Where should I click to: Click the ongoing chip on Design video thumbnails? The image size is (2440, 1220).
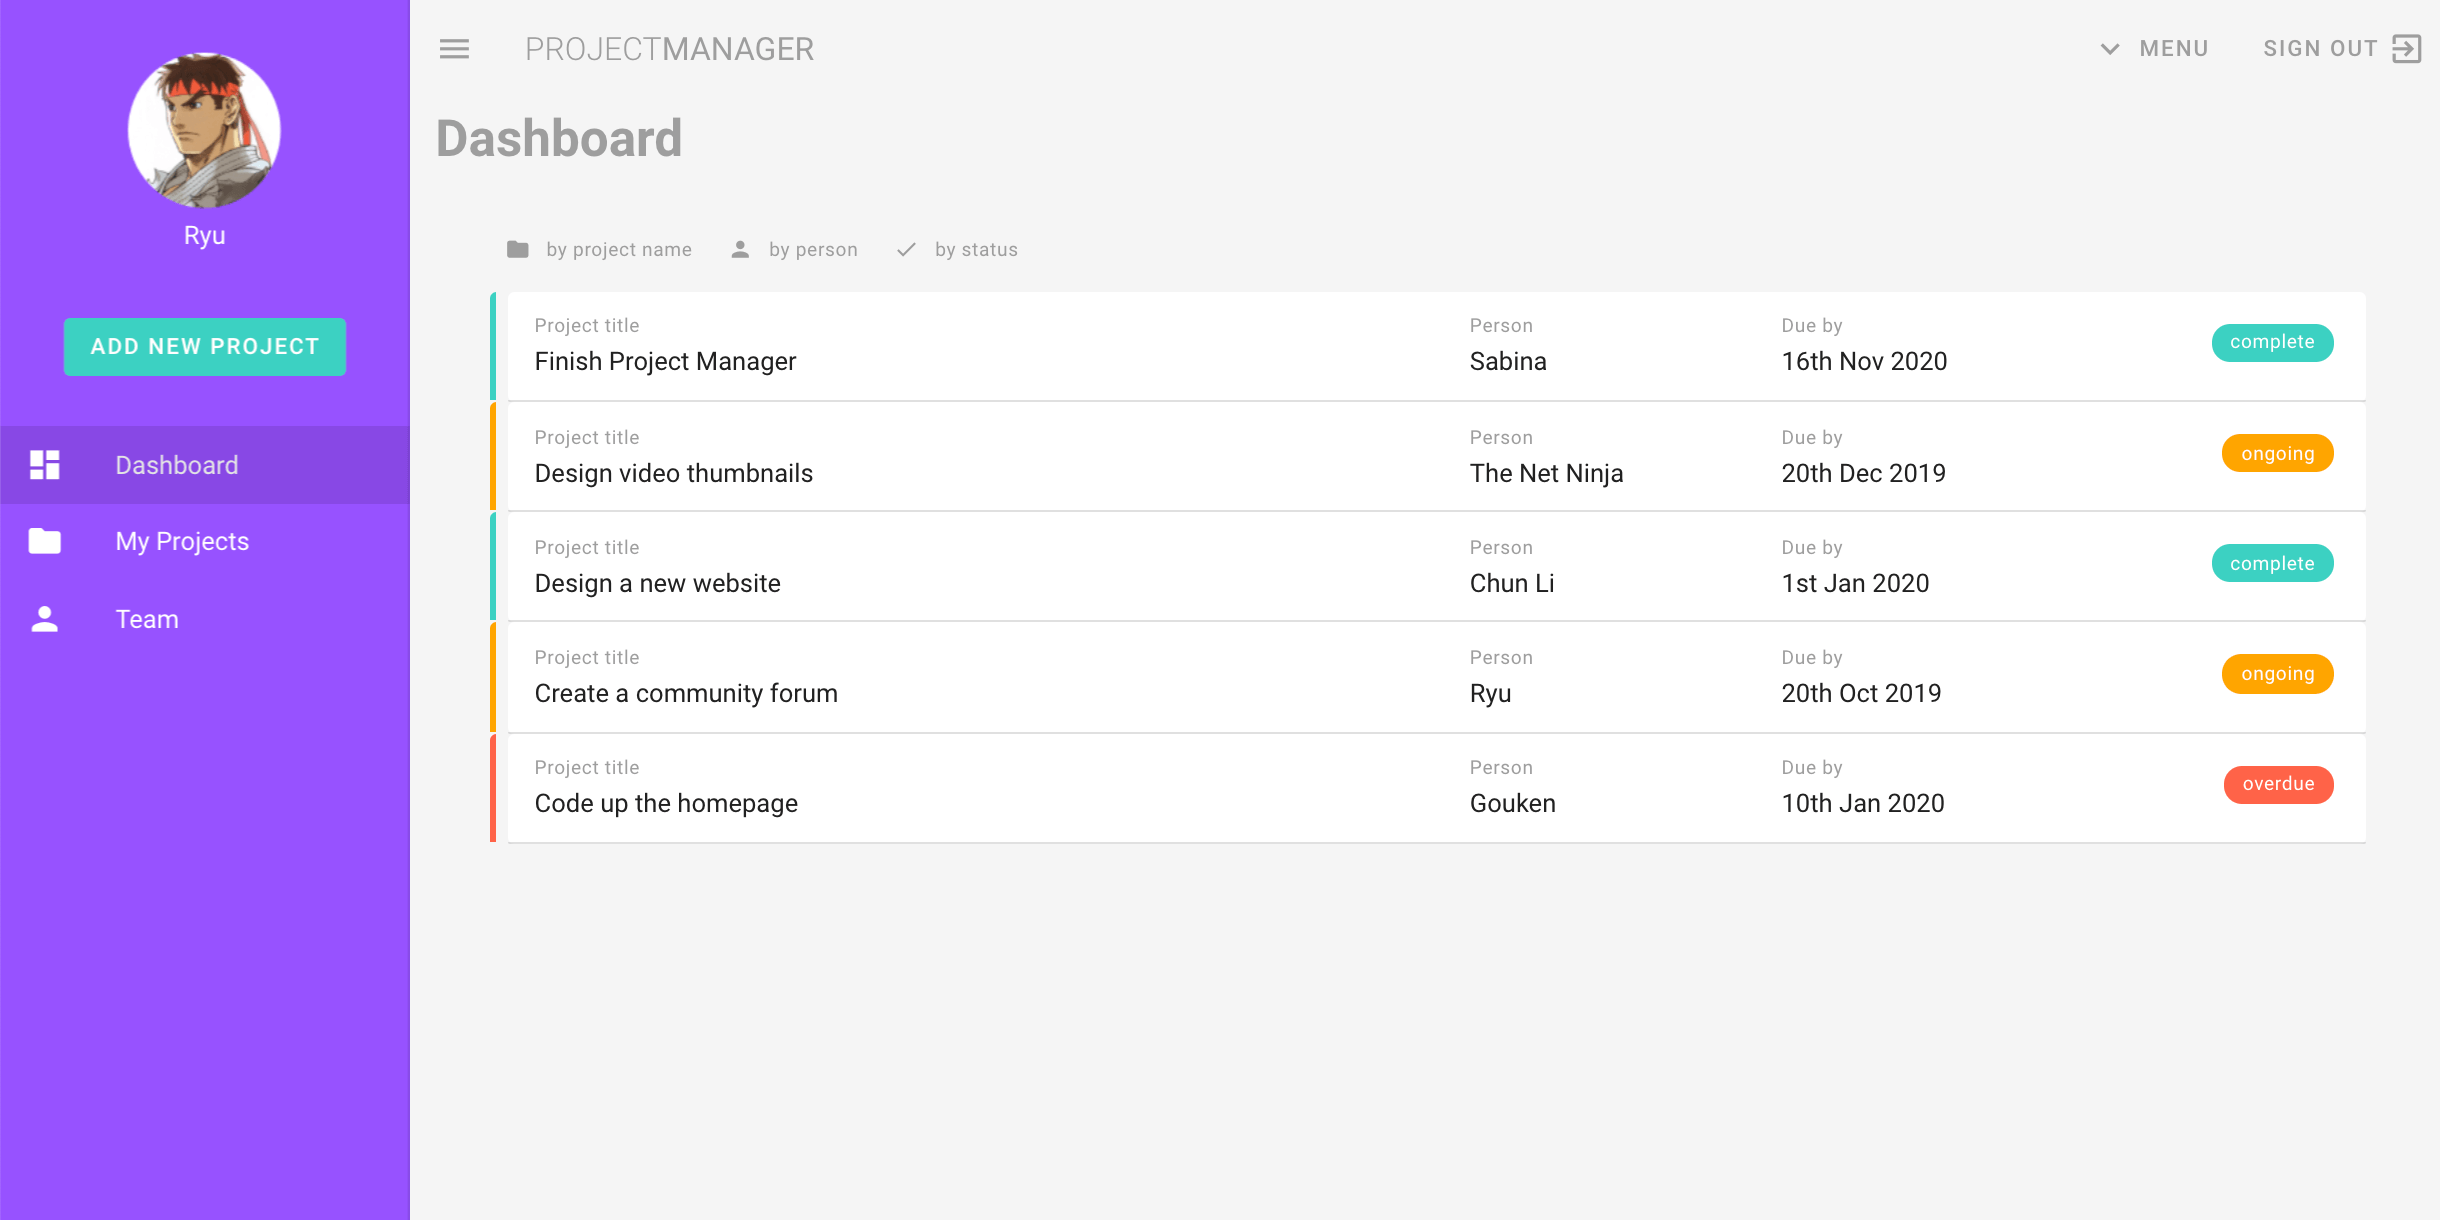[2277, 454]
